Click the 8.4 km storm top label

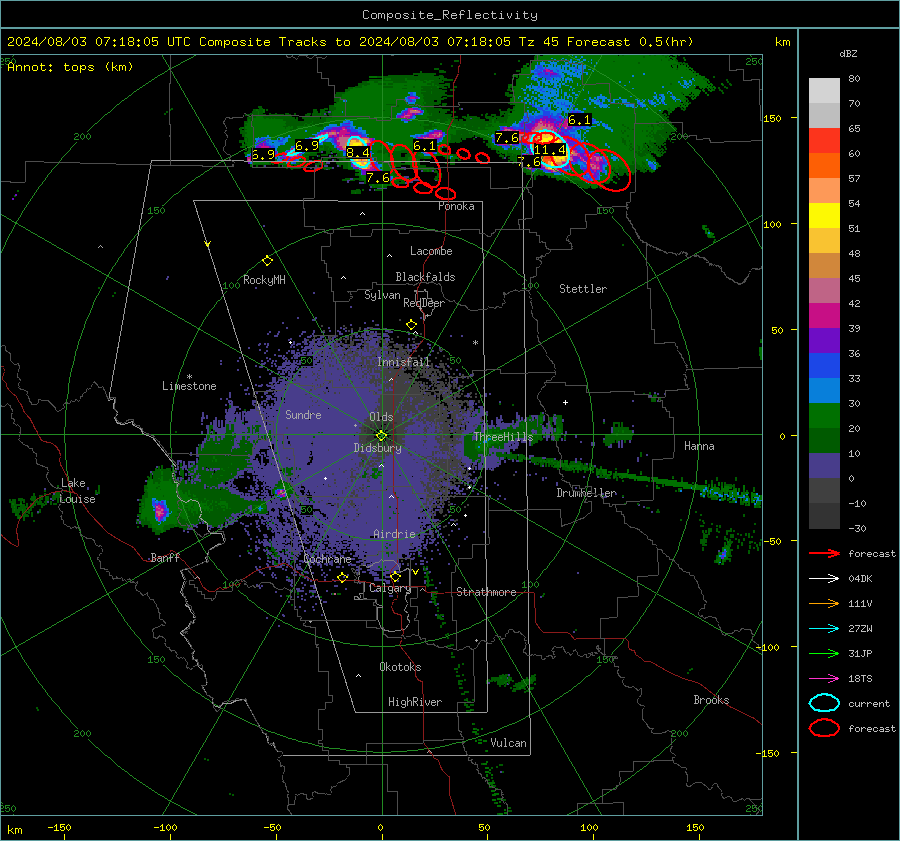tap(358, 153)
